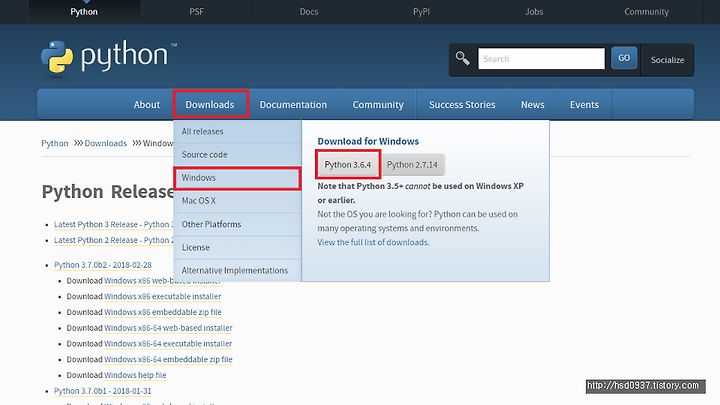Image resolution: width=720 pixels, height=405 pixels.
Task: Focus the Search input field
Action: tap(541, 59)
